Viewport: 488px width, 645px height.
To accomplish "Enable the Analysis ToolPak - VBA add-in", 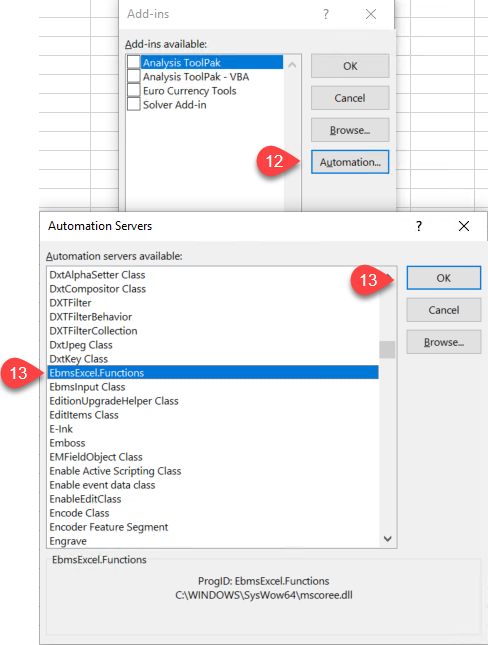I will [x=133, y=76].
